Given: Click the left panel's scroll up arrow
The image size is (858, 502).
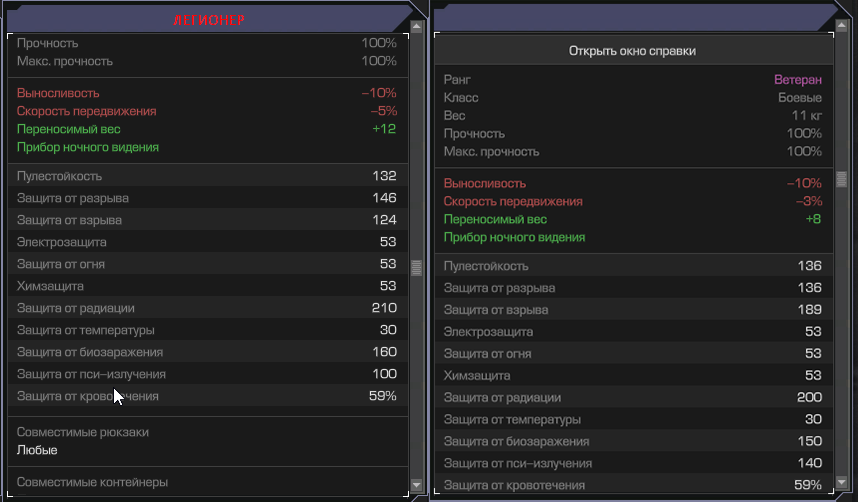Looking at the screenshot, I should coord(418,42).
